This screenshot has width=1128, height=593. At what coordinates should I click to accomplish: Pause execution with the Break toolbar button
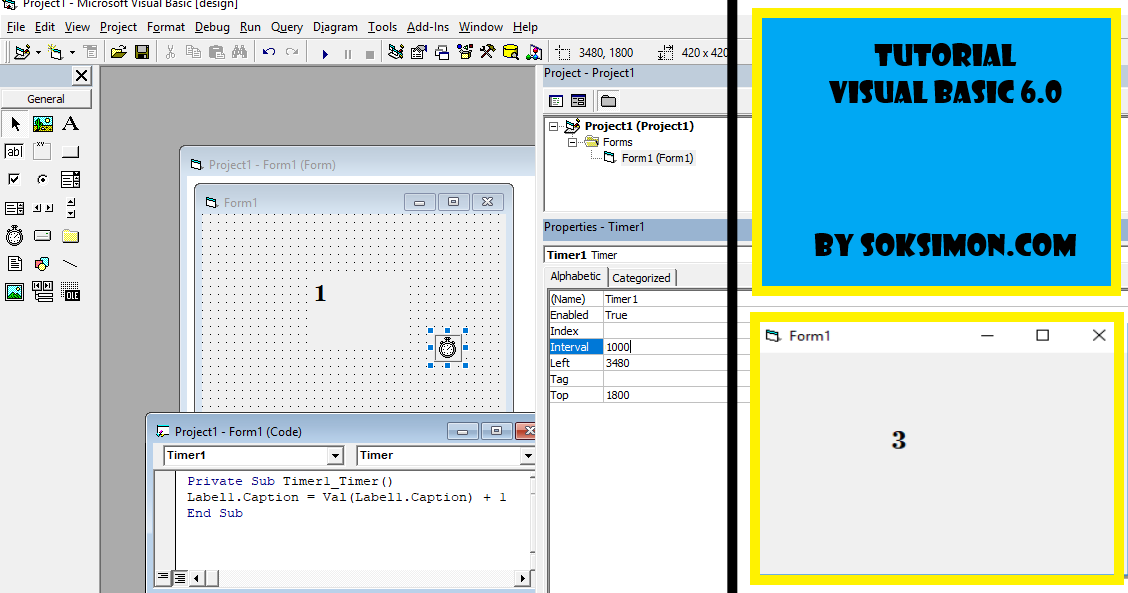coord(347,52)
